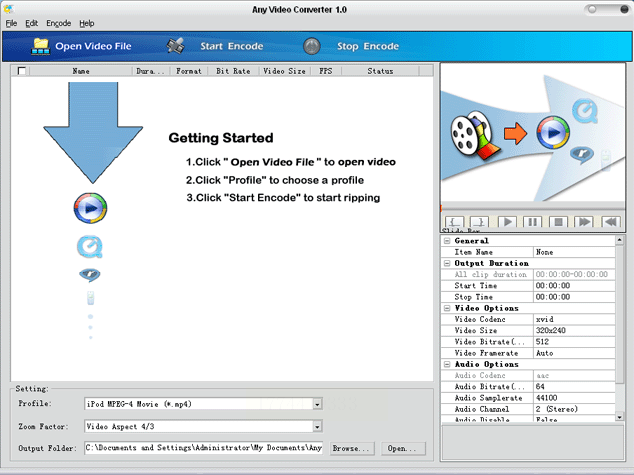Screen dimensions: 634x475
Task: Click the Output Folder path field
Action: [x=203, y=449]
